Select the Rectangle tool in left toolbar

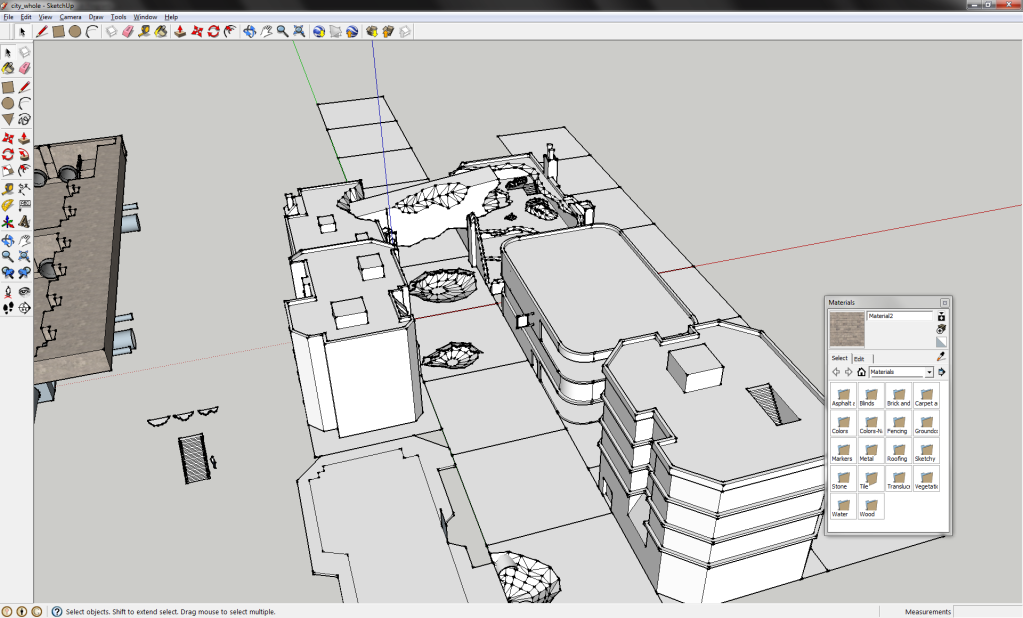click(8, 87)
